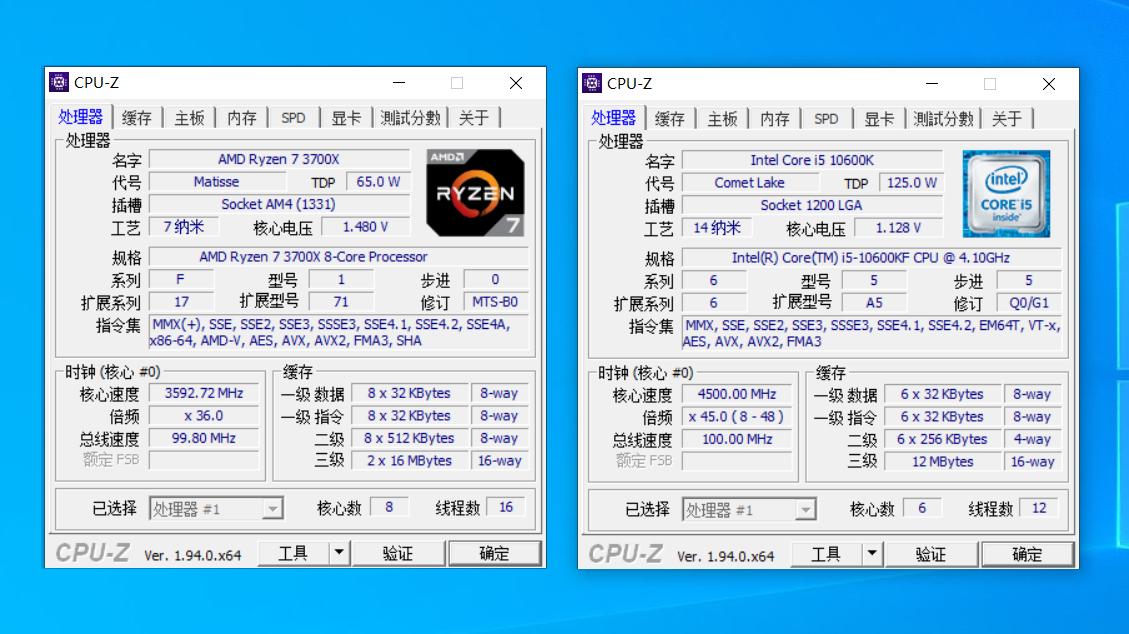Click the 3592.72 MHz core speed value
Image resolution: width=1129 pixels, height=634 pixels.
pyautogui.click(x=204, y=393)
